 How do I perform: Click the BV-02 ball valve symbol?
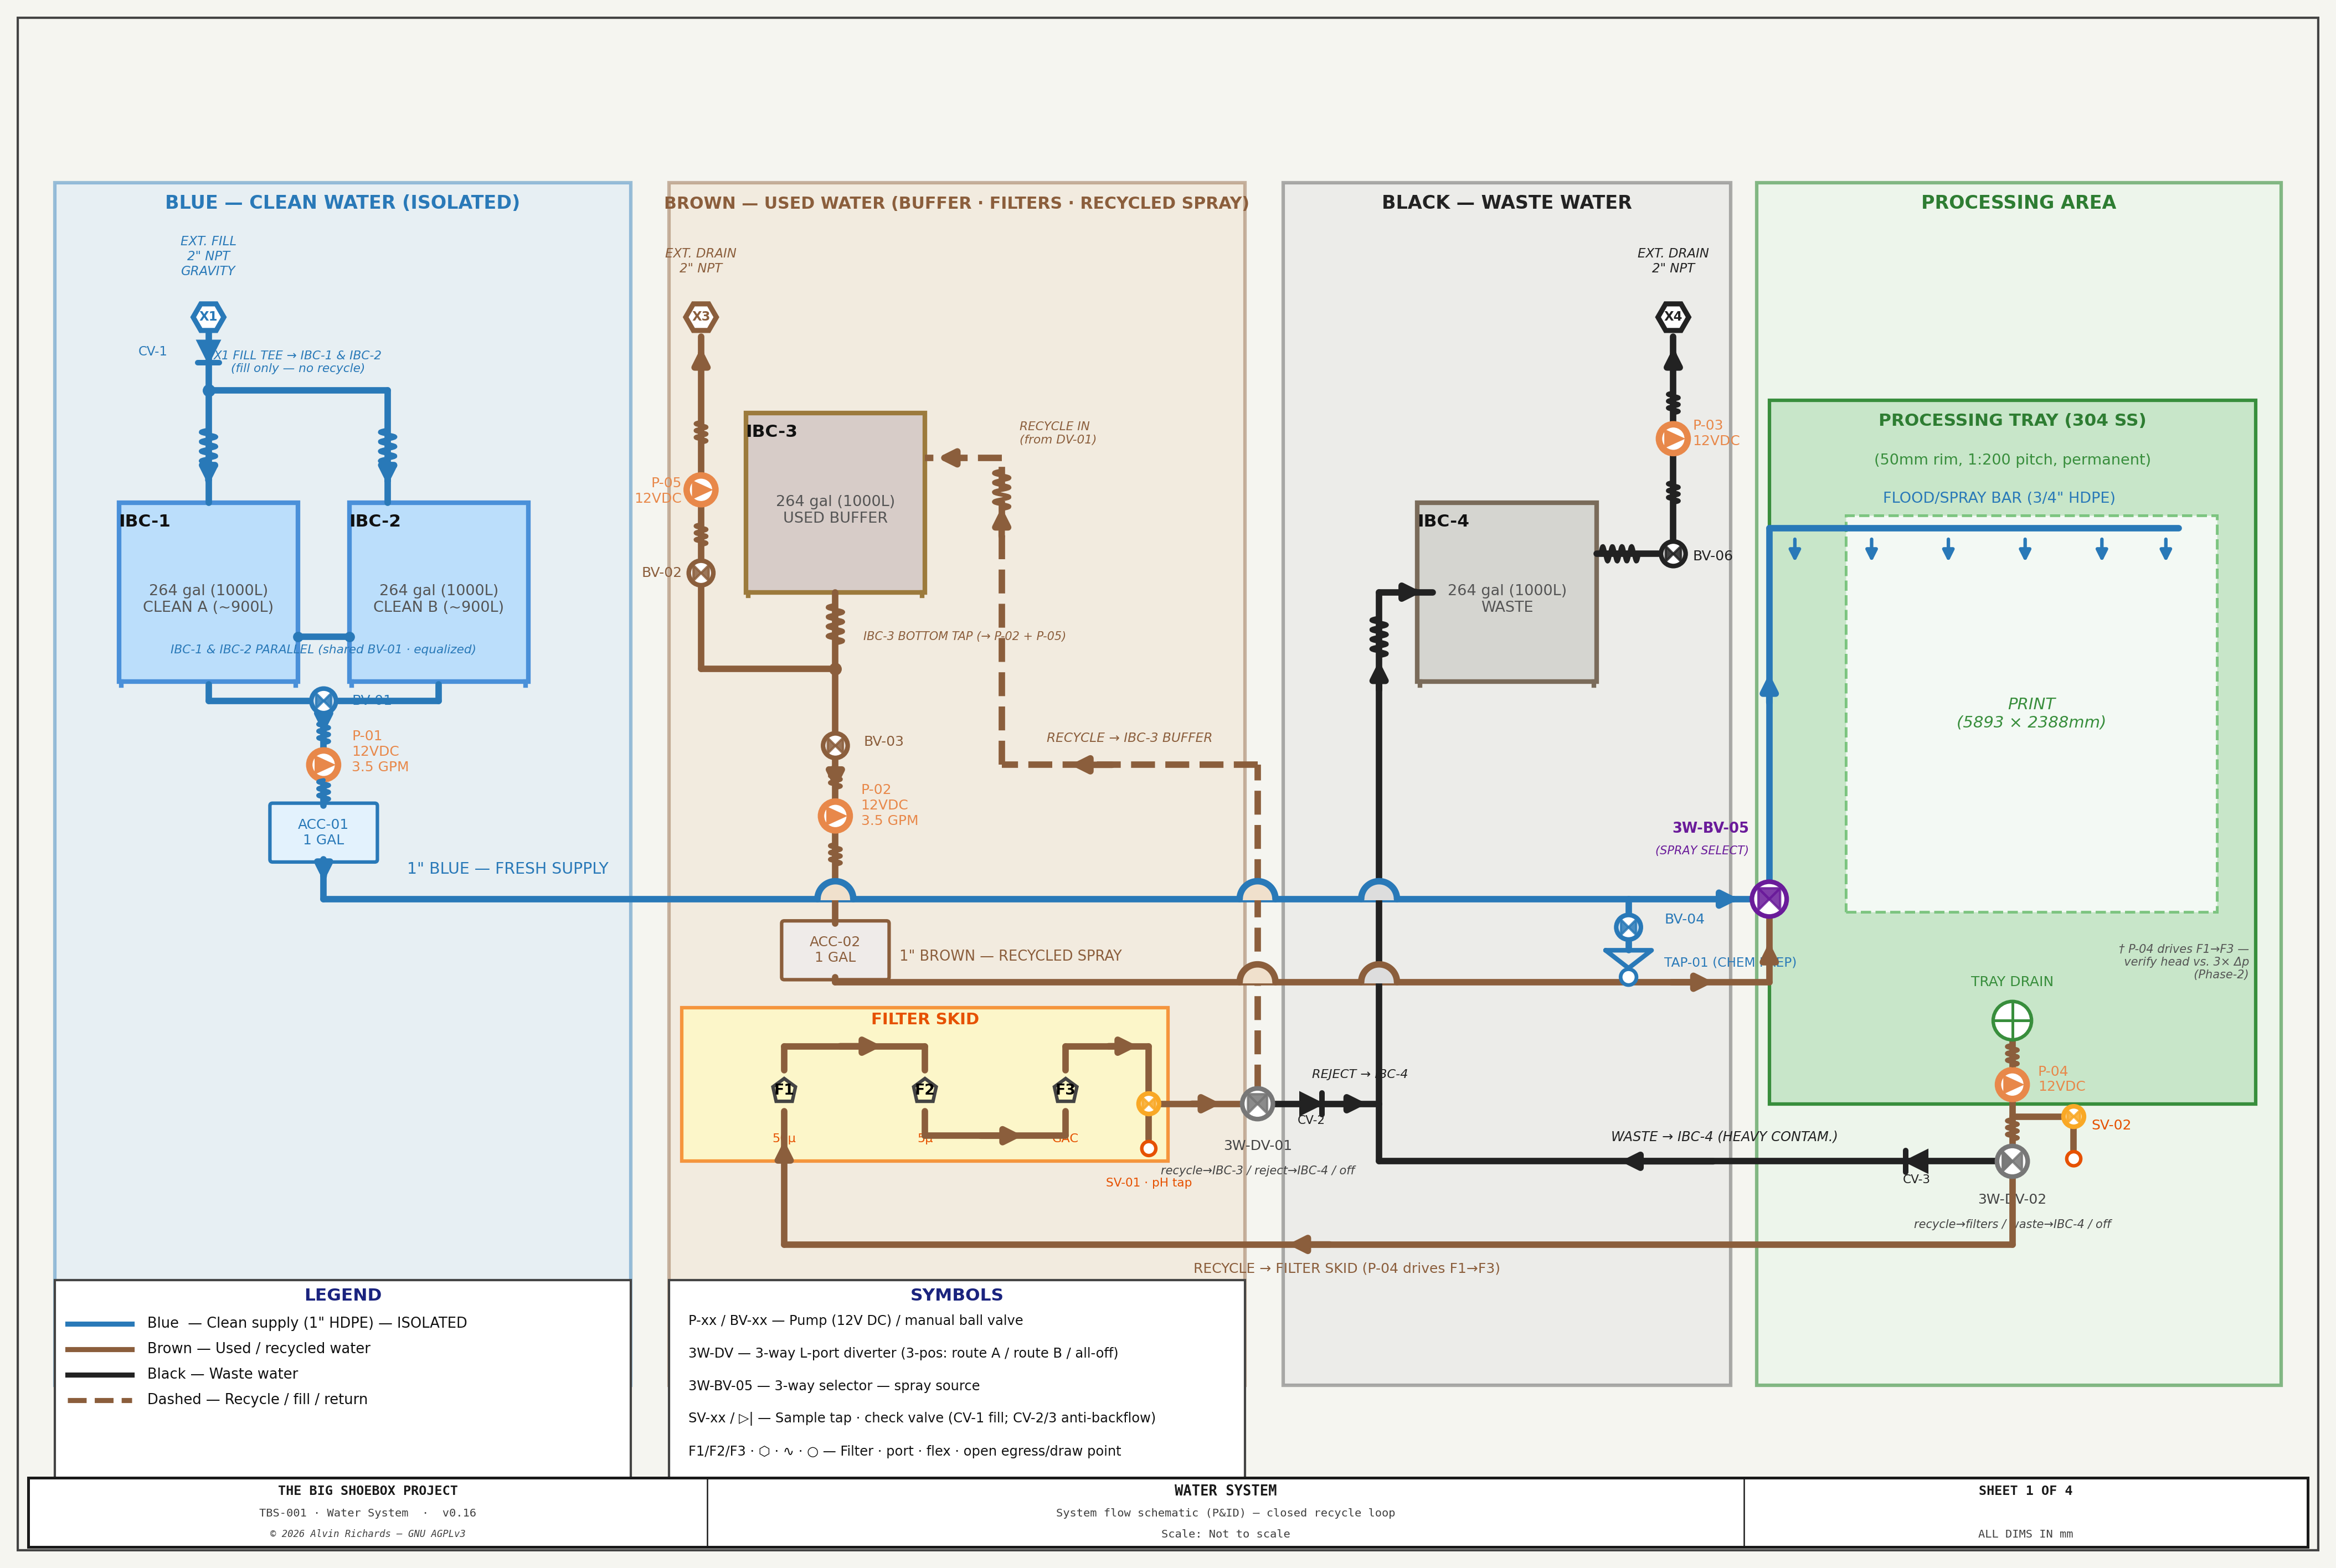tap(701, 573)
